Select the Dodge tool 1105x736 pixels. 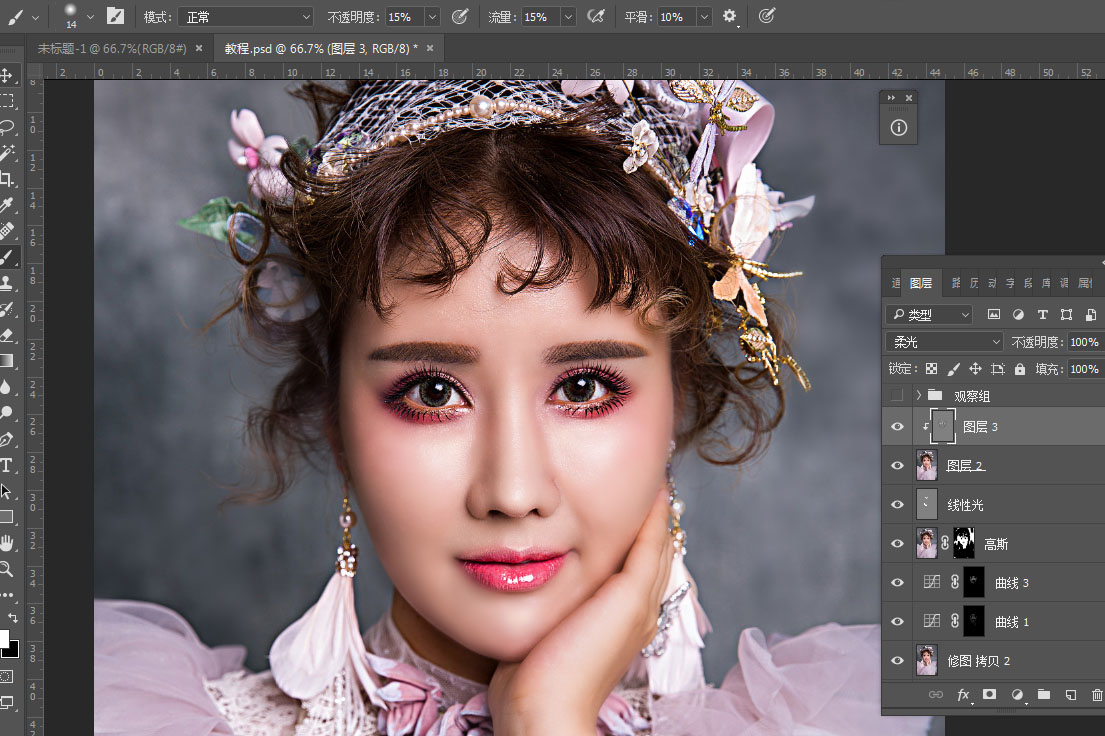click(x=7, y=413)
